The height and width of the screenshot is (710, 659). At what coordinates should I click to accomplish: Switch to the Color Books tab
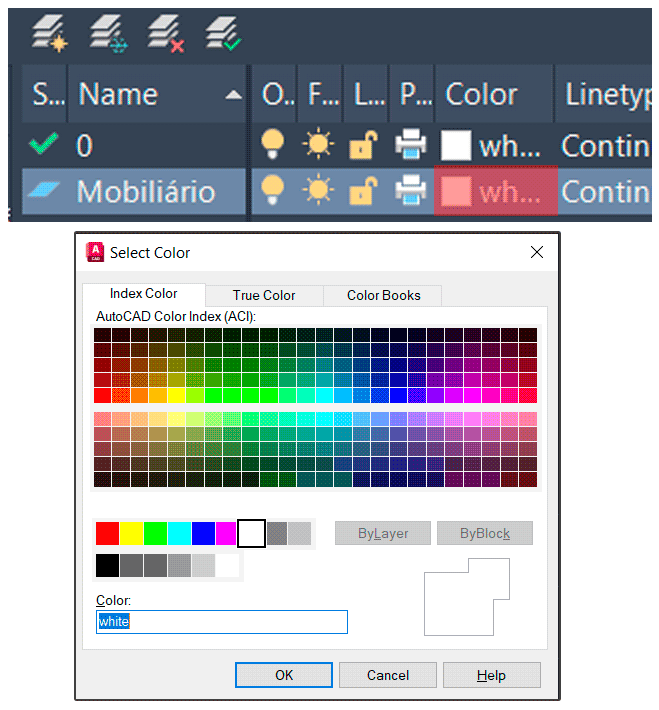pos(383,296)
